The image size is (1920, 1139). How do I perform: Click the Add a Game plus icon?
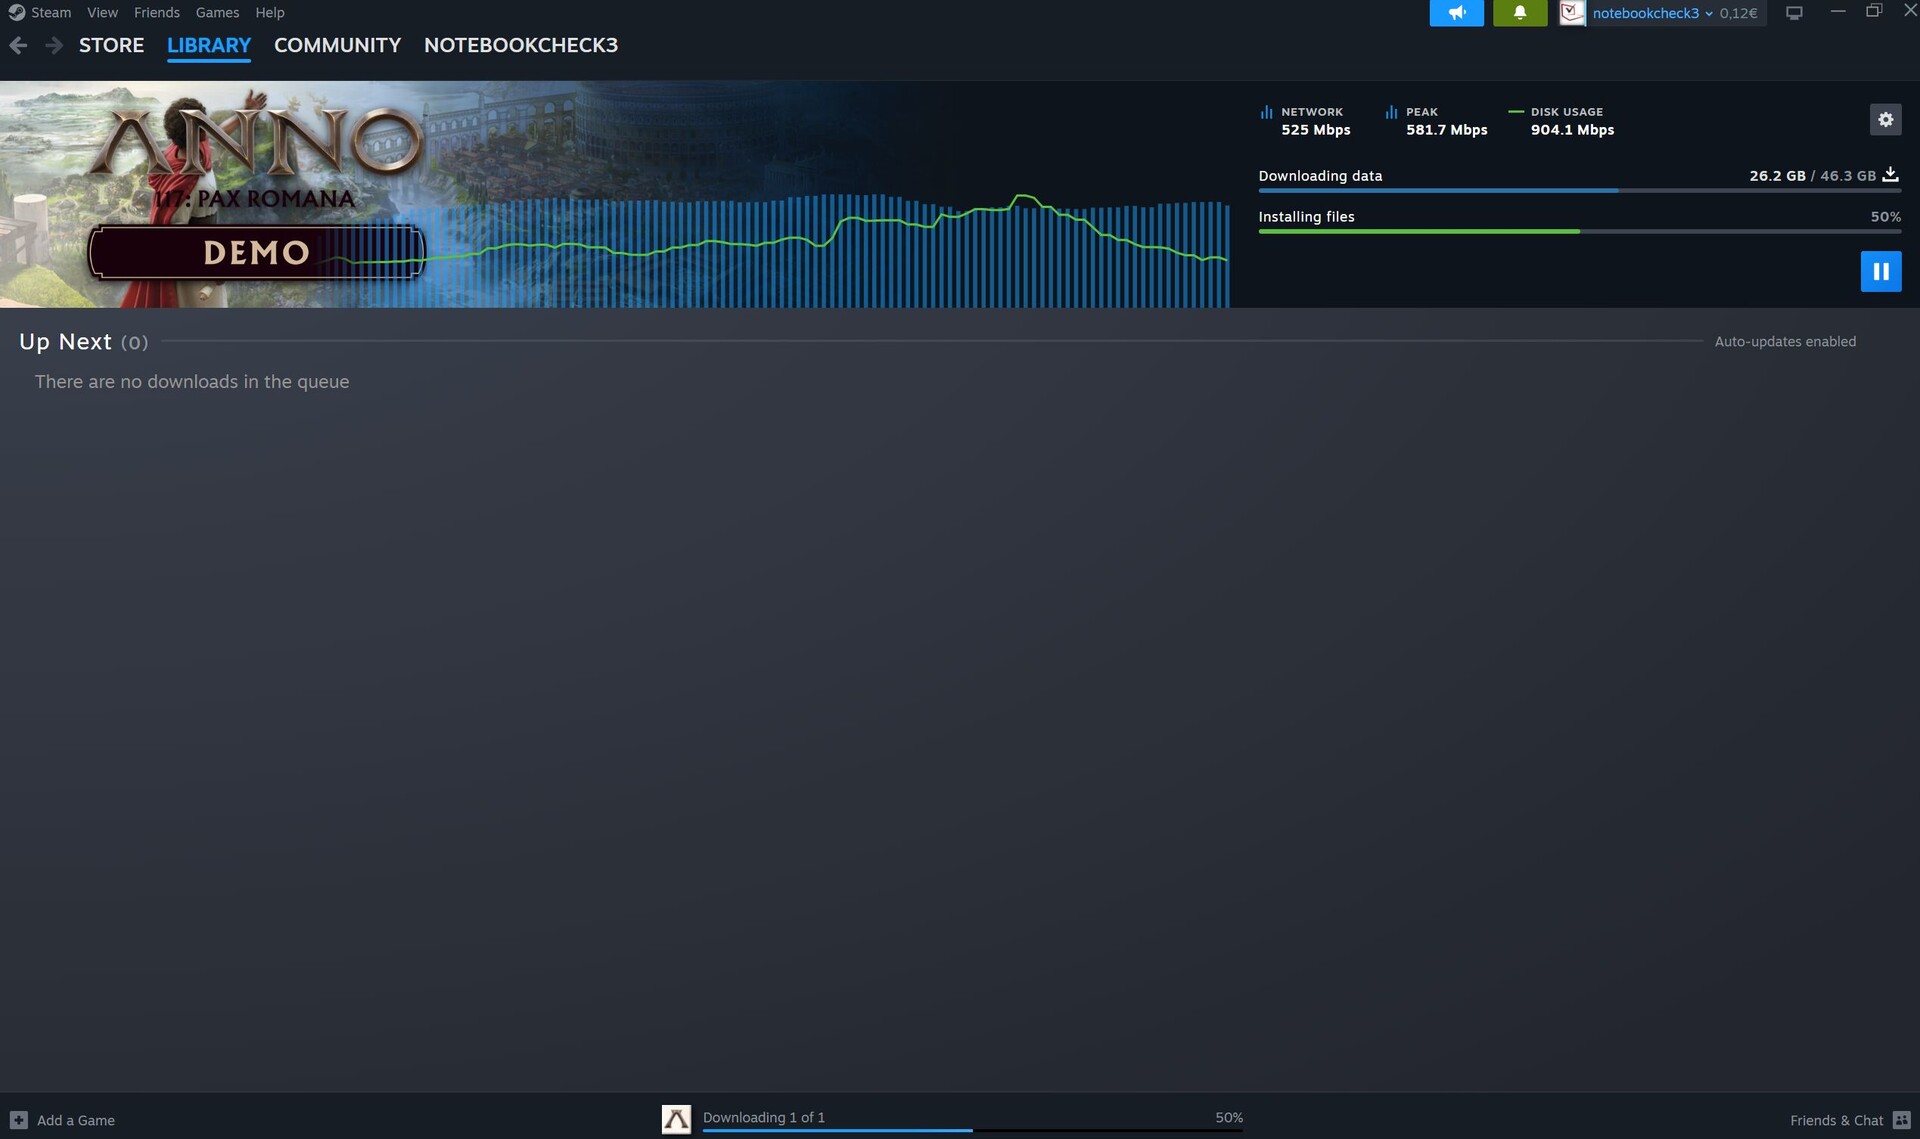click(x=19, y=1120)
